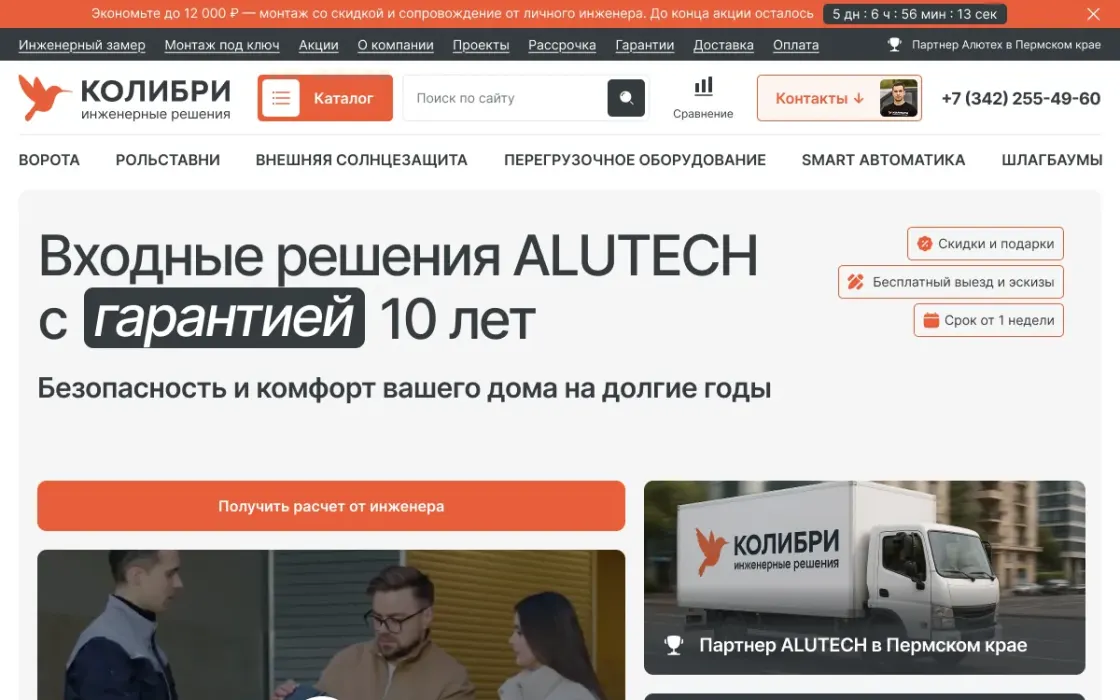The height and width of the screenshot is (700, 1120).
Task: Select РОЛЬСТАВНИ category
Action: 168,160
